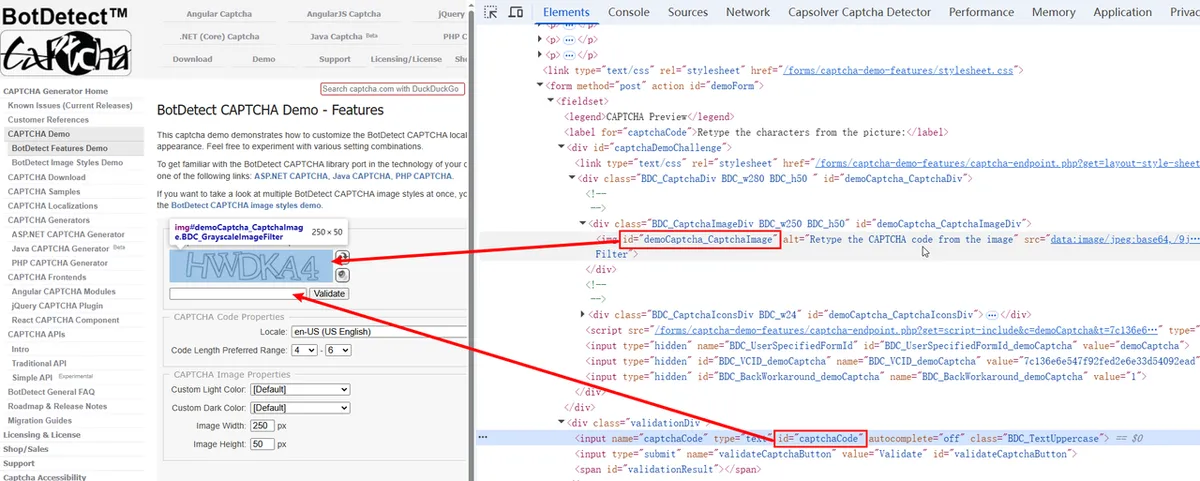Open the Support nav link in top bar
The height and width of the screenshot is (481, 1200).
(x=335, y=59)
